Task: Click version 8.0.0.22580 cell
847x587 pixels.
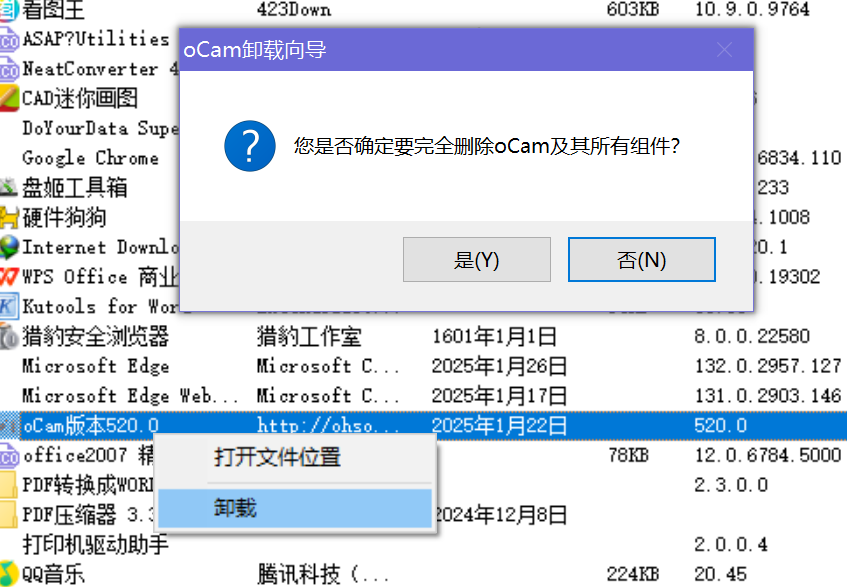Action: pyautogui.click(x=752, y=336)
